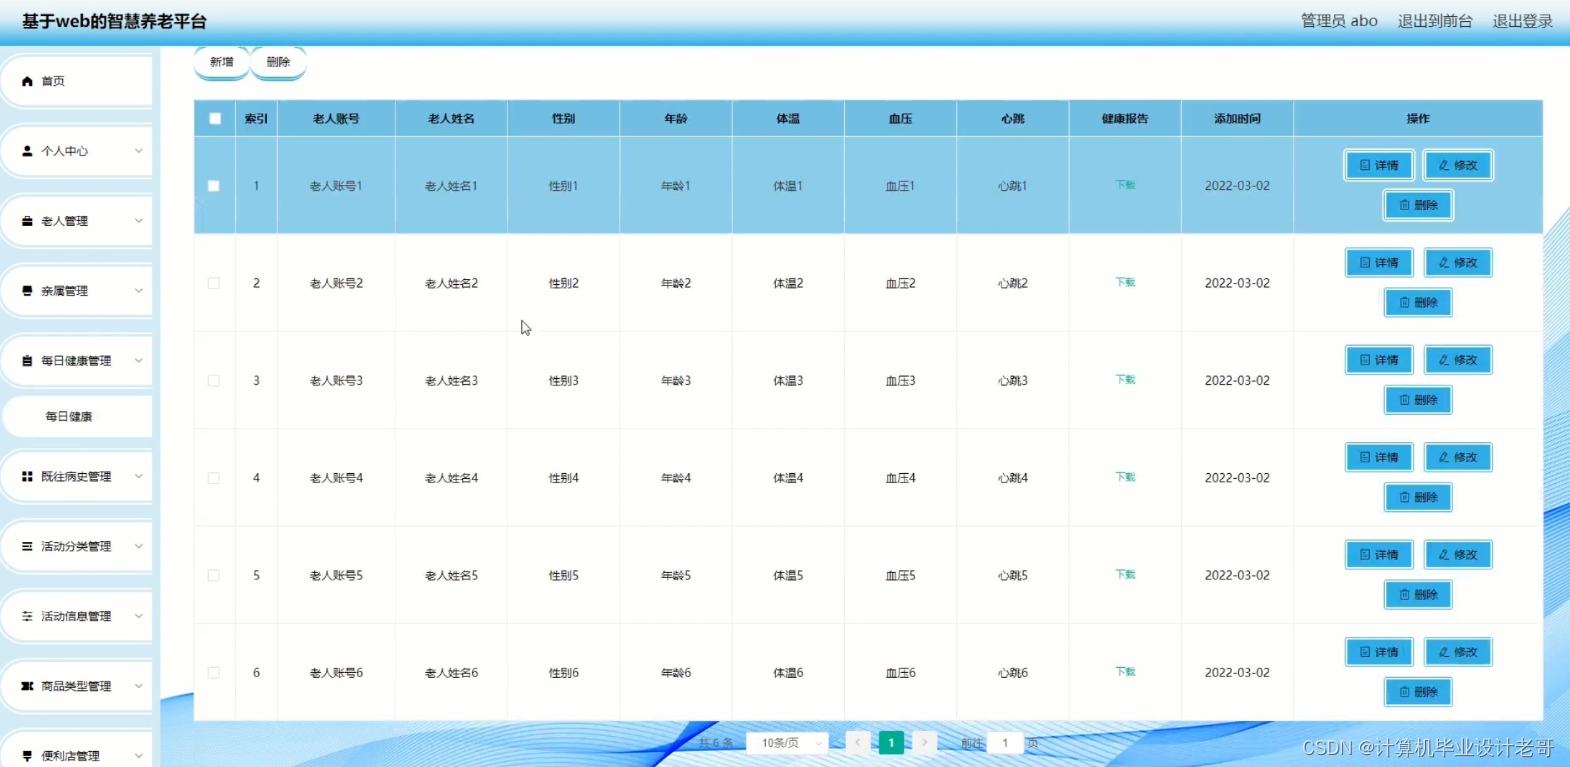Download health report for row 1

point(1125,185)
